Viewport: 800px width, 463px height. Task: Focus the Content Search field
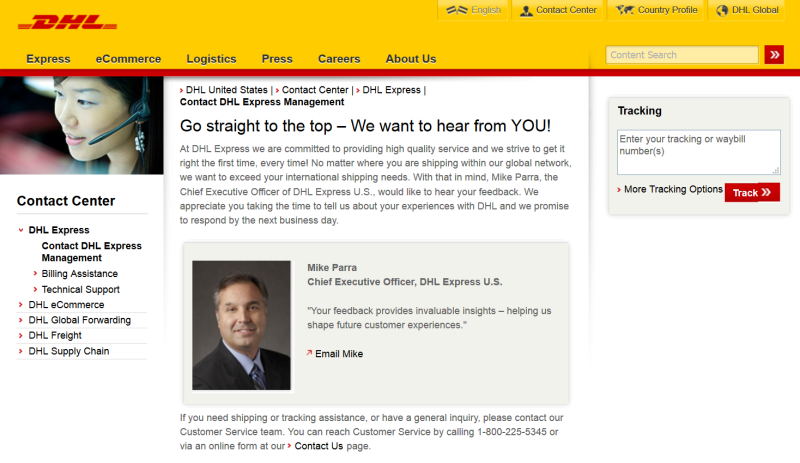tap(681, 55)
